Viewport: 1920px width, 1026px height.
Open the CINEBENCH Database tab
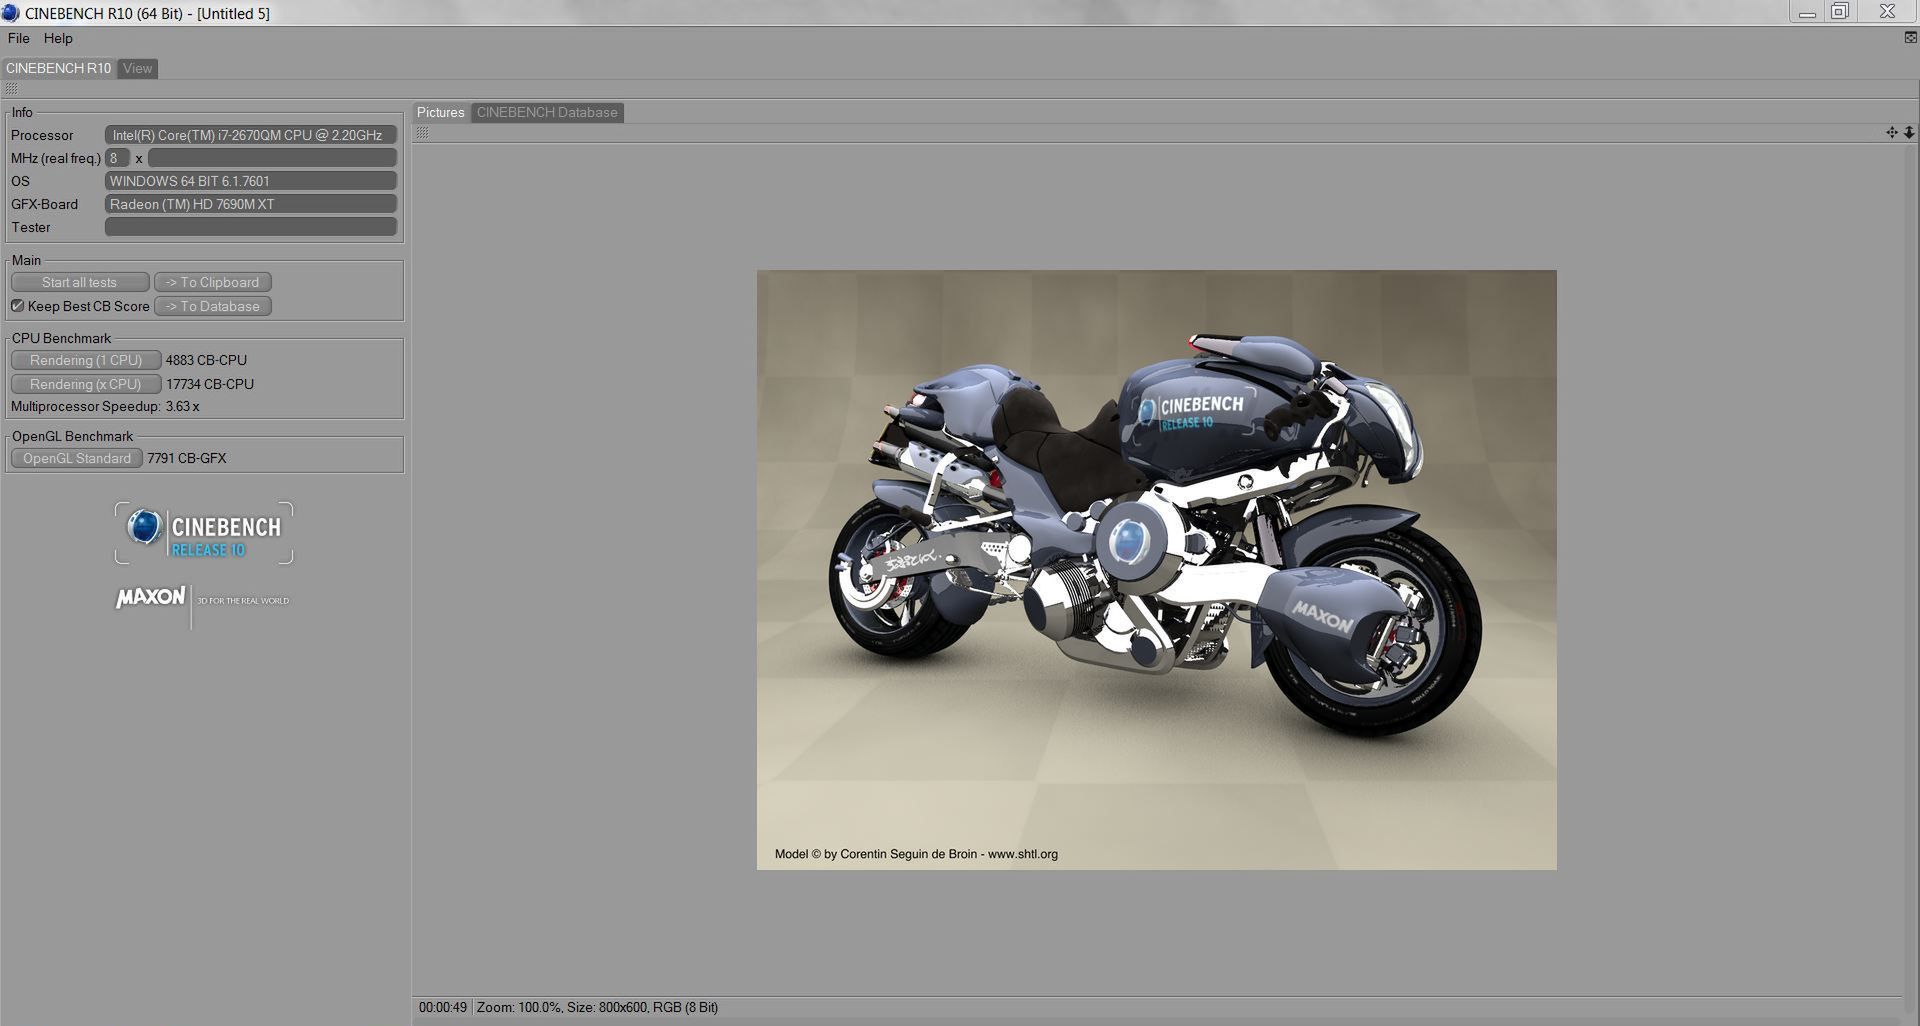point(547,112)
